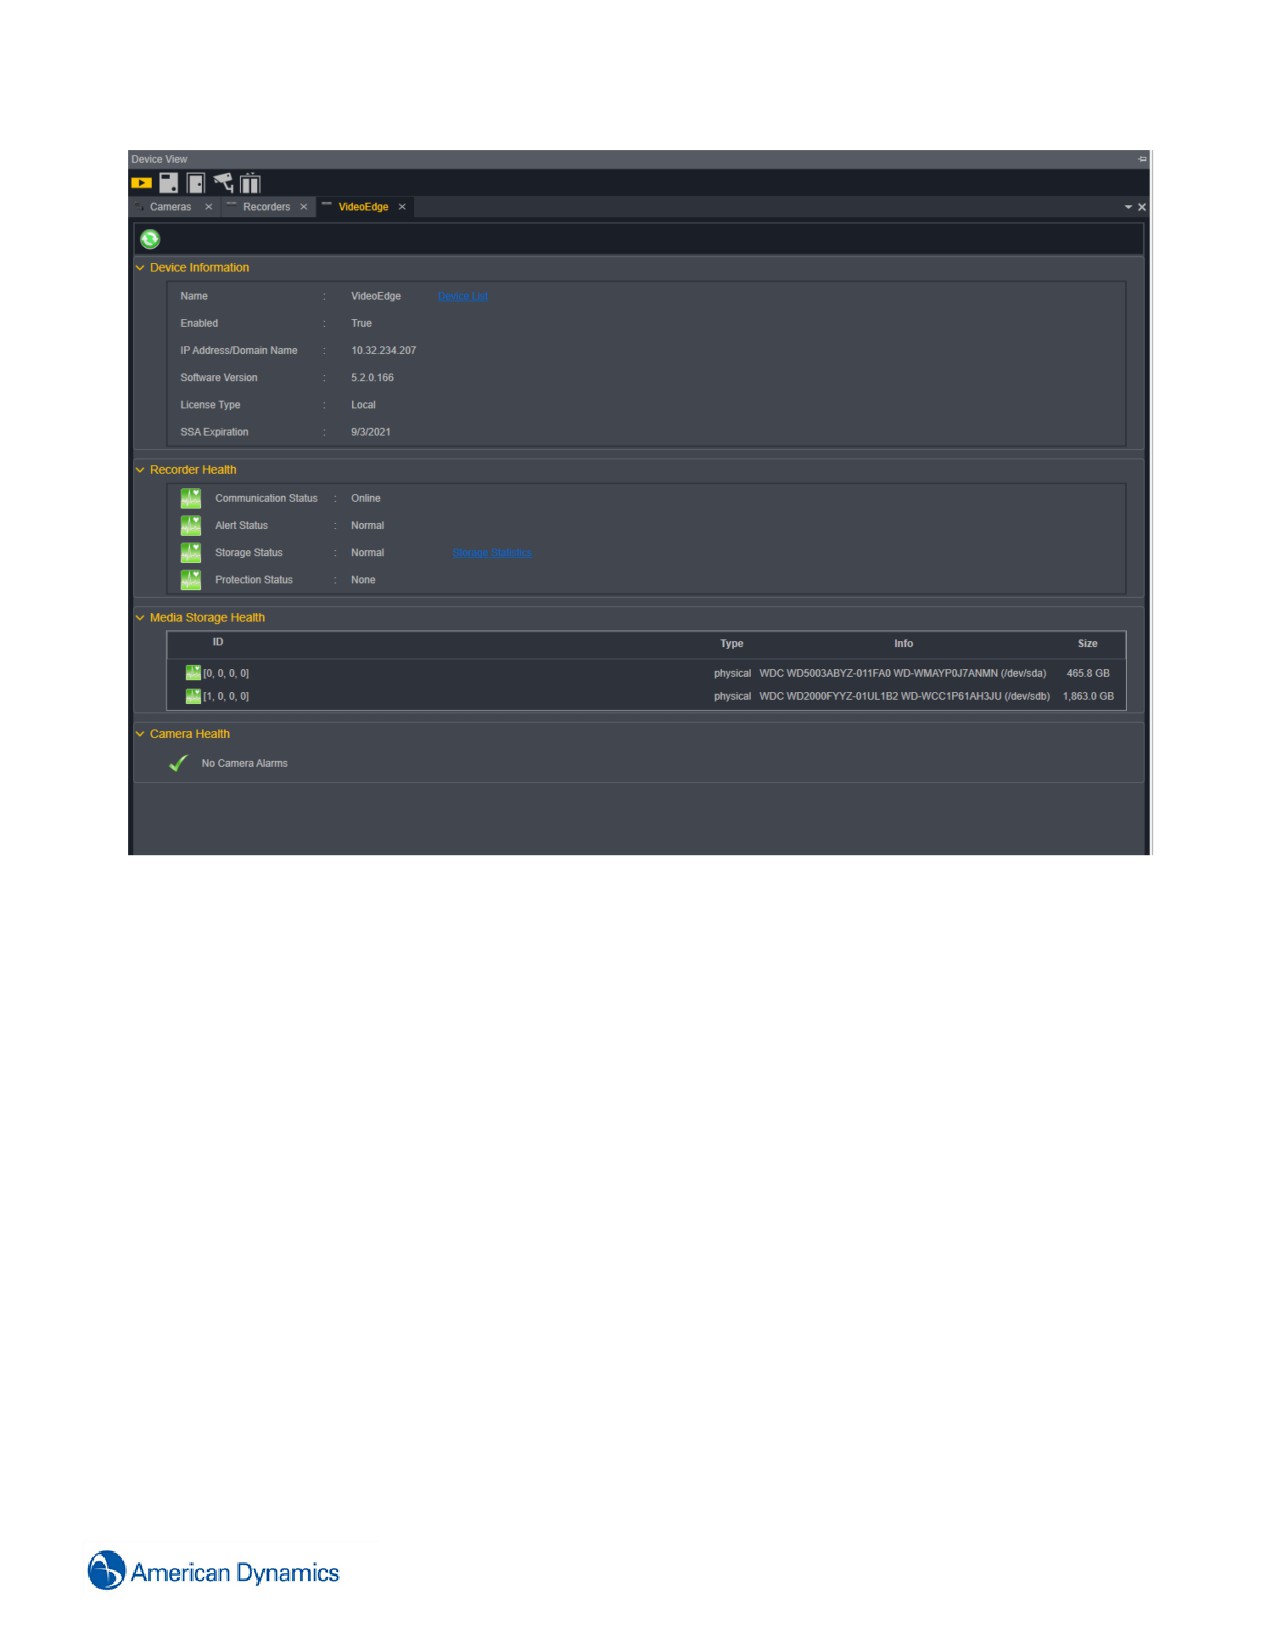Click health icon for disk [1, 0, 0, 0]
Screen dimensions: 1275x1650
[193, 696]
